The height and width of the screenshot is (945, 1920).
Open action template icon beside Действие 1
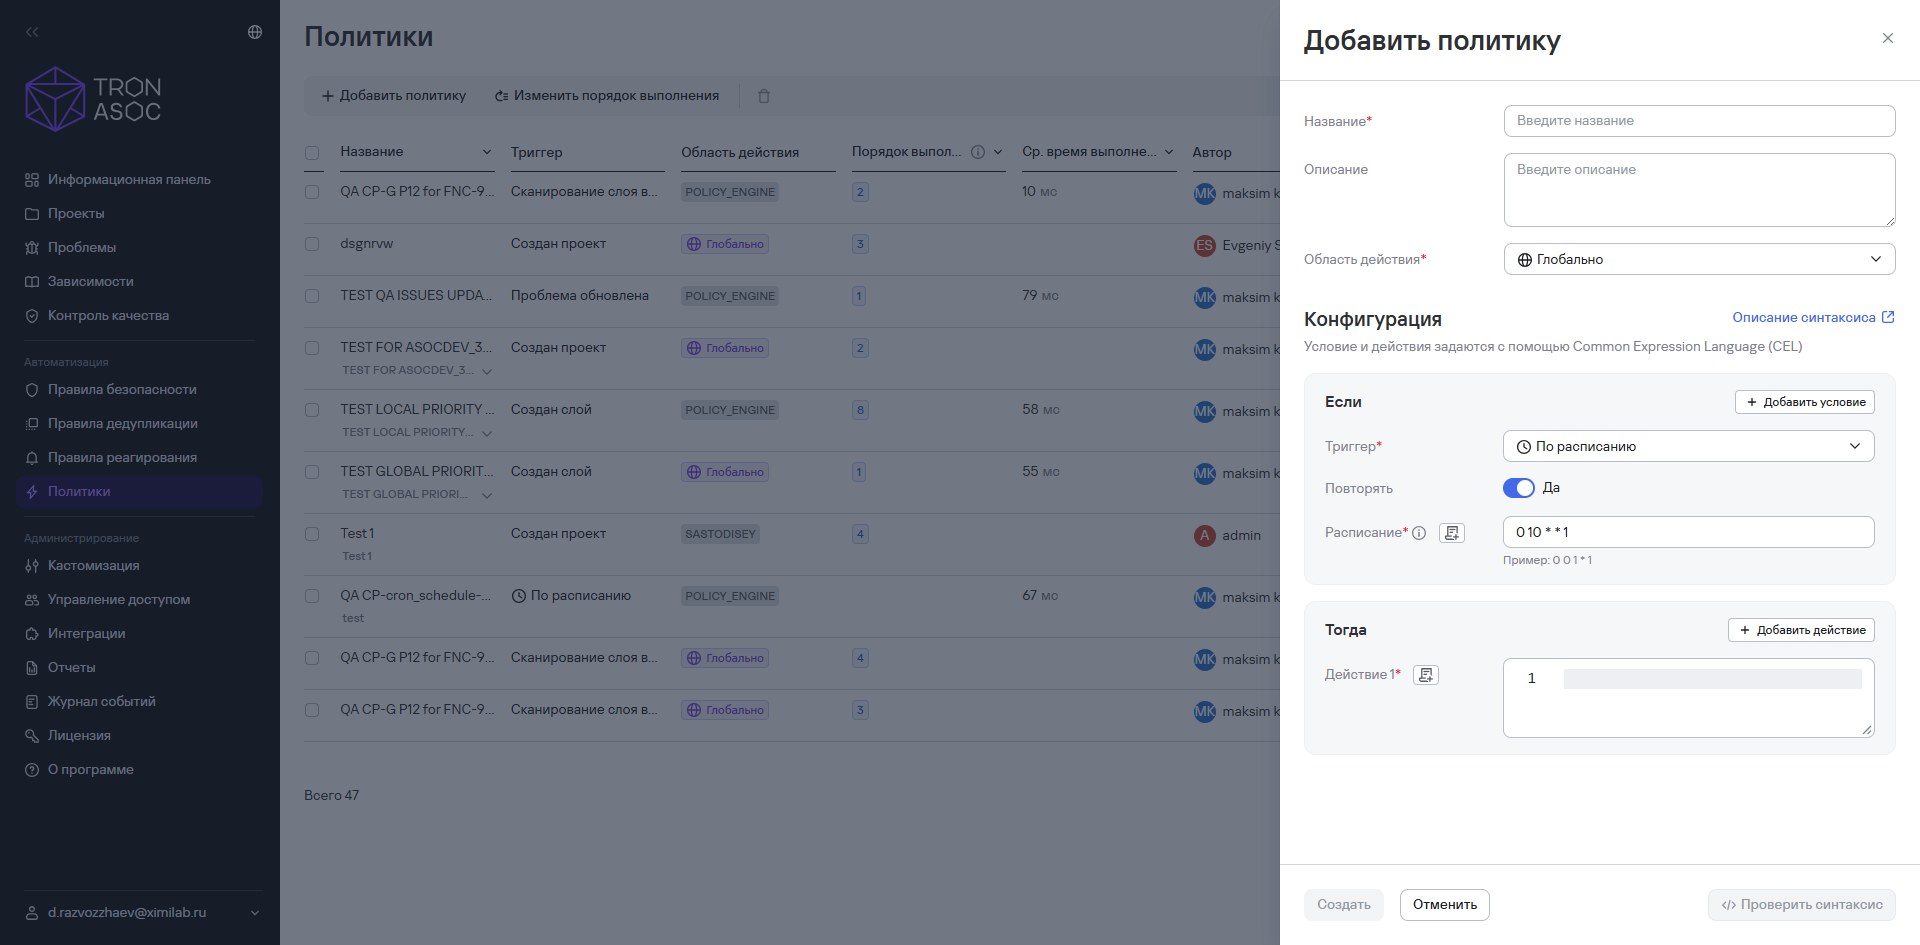click(1426, 675)
